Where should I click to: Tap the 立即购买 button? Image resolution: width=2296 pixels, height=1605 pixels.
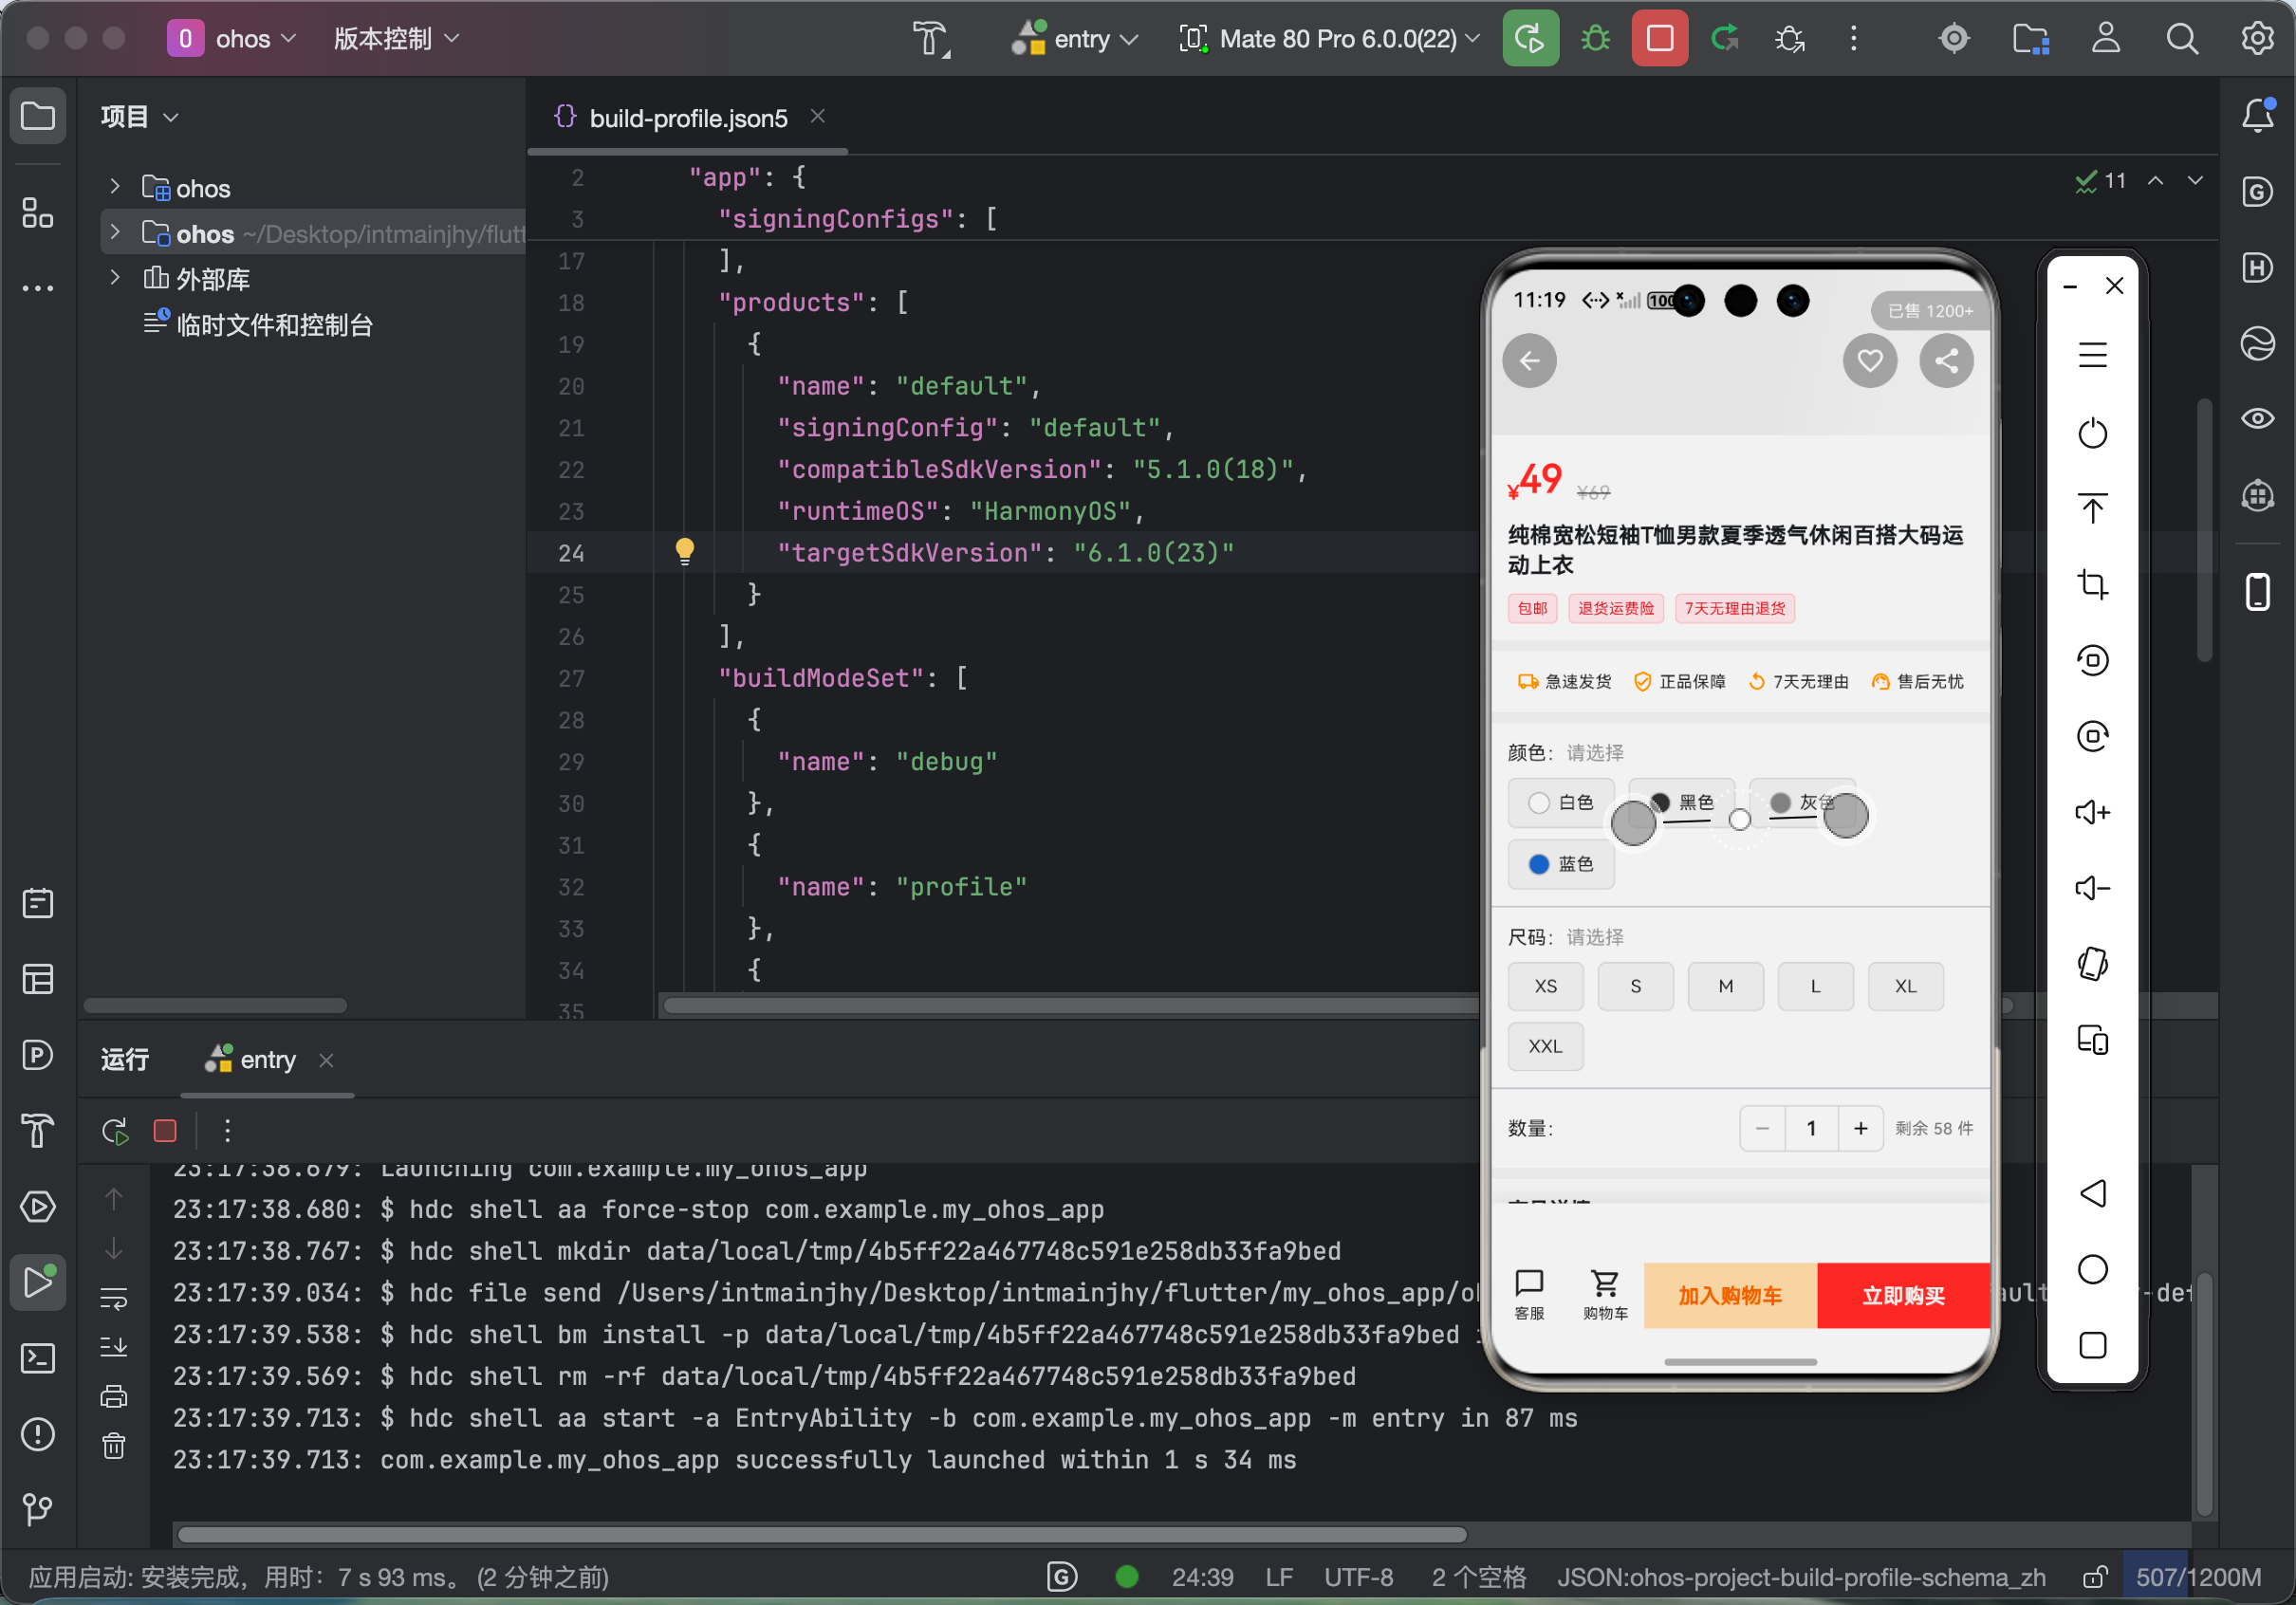1902,1295
